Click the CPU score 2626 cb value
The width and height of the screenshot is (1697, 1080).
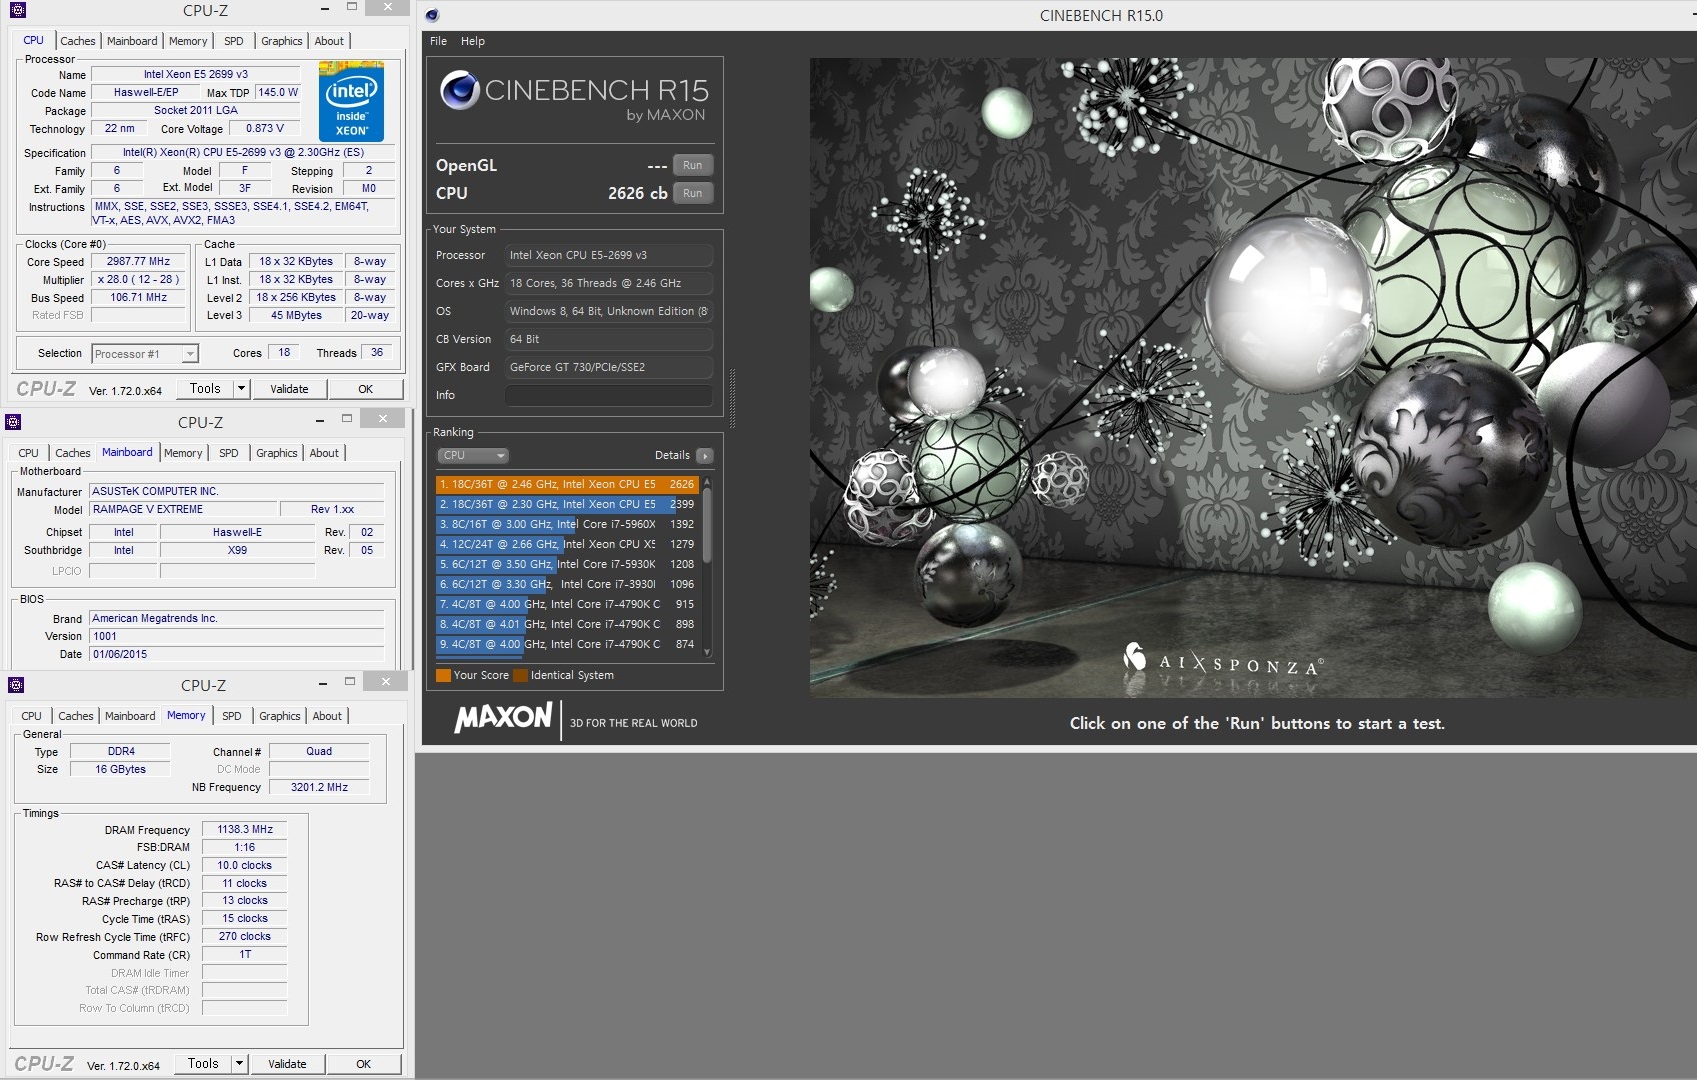click(x=637, y=193)
